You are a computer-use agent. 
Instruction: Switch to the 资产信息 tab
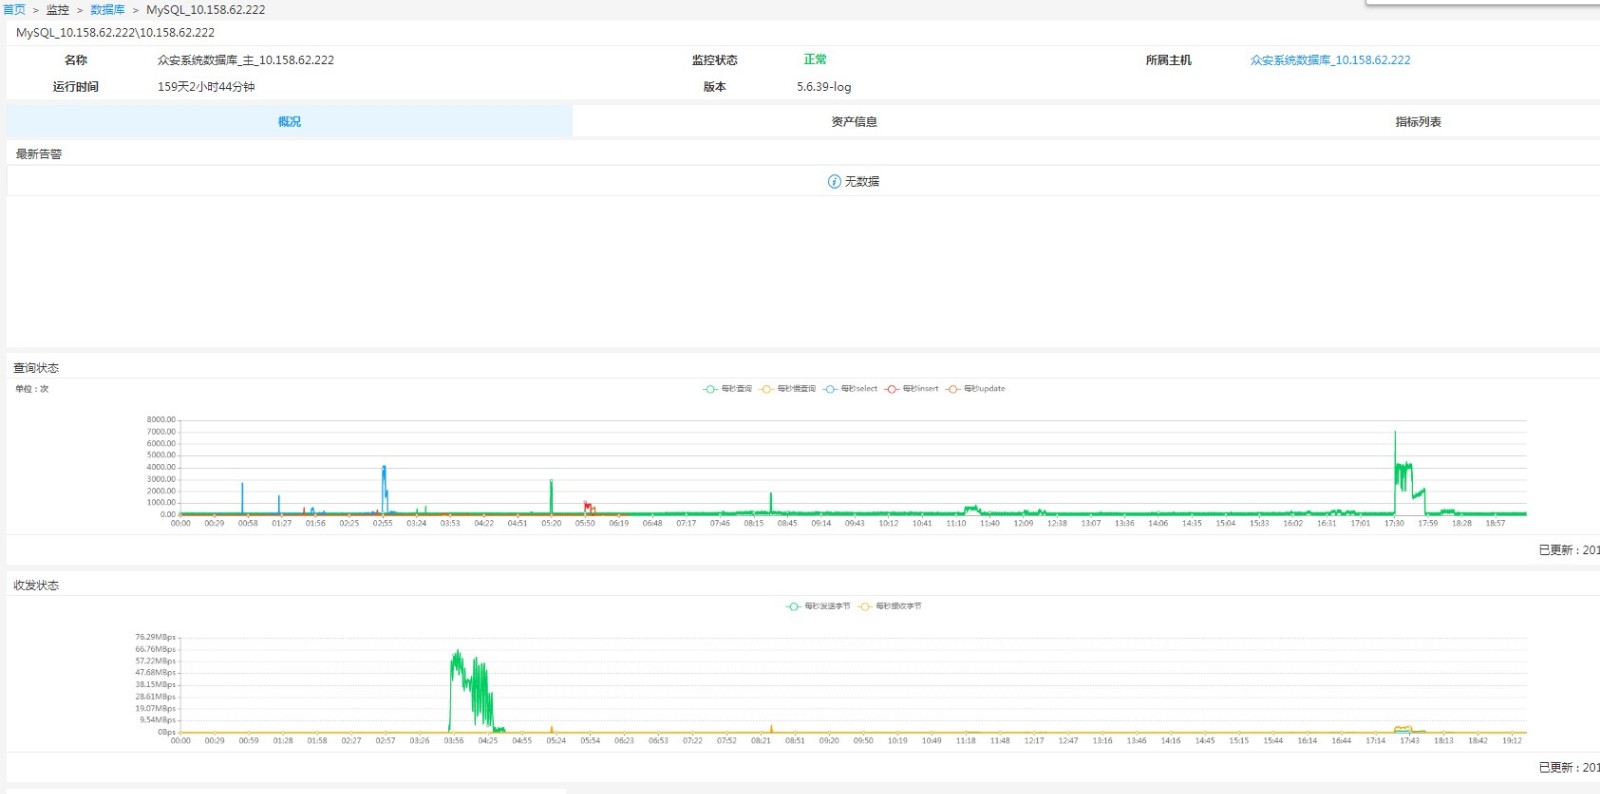(854, 121)
